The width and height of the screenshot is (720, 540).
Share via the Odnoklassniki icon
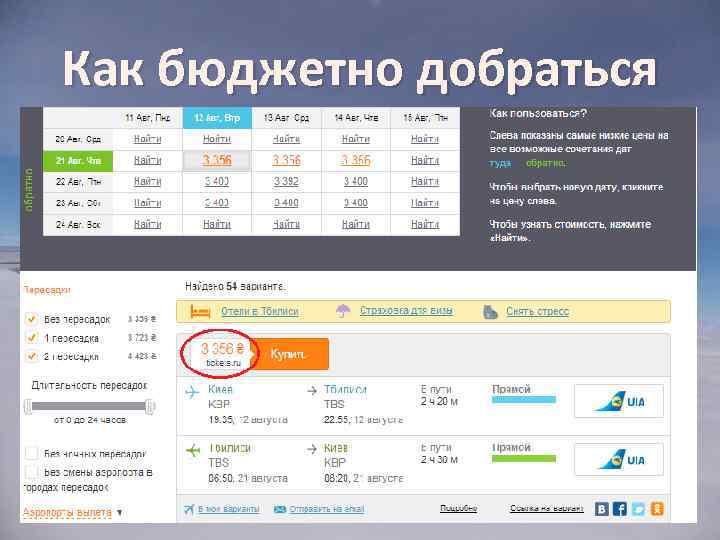click(x=657, y=509)
